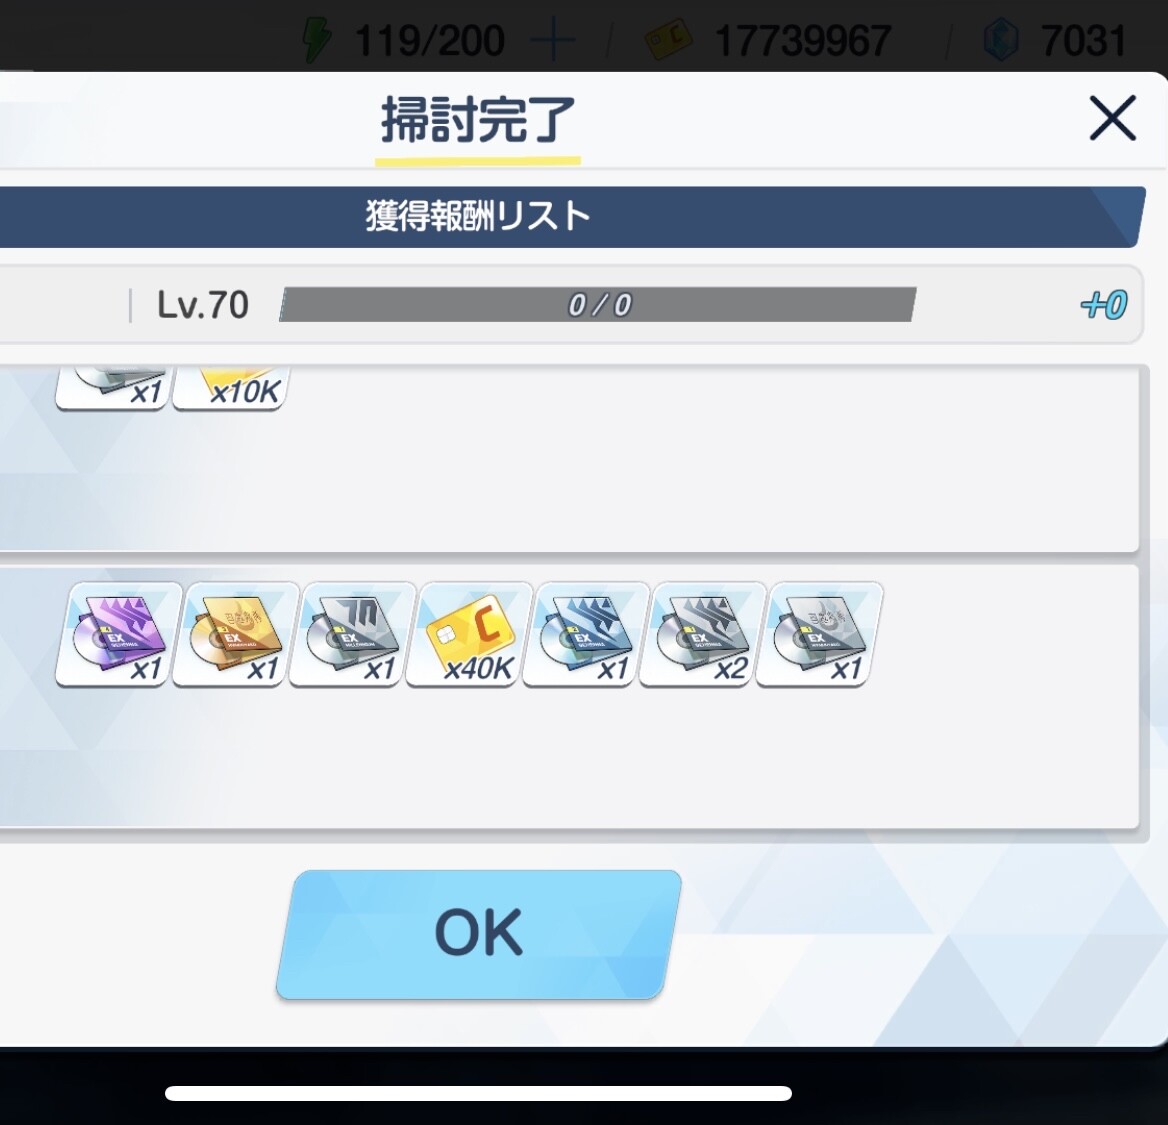Viewport: 1168px width, 1125px height.
Task: Tap the gray EX disc x2 reward
Action: (x=702, y=634)
